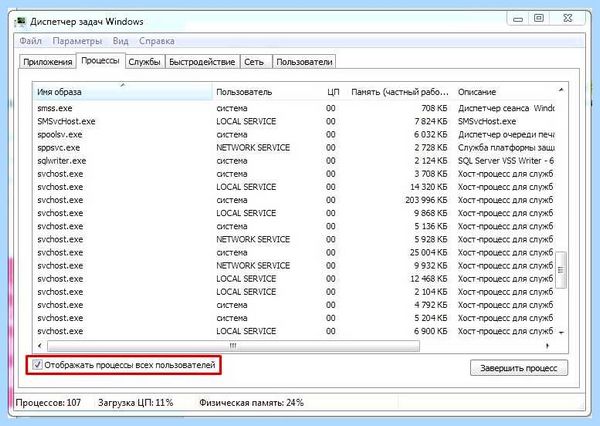Sort by Имя образа column header
600x426 pixels.
pyautogui.click(x=122, y=92)
